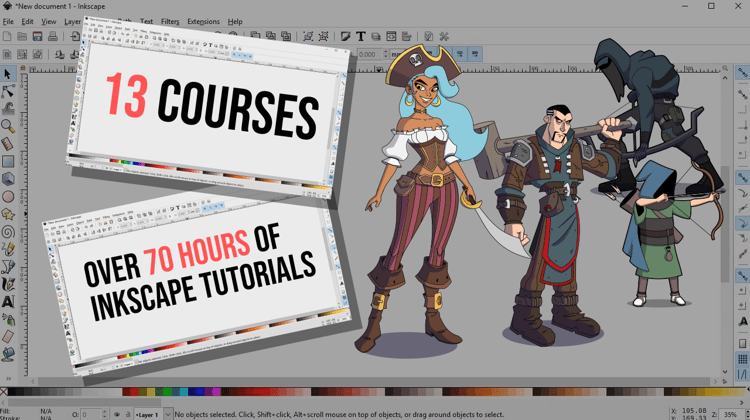Save the document with floppy icon
750x420 pixels.
point(37,36)
